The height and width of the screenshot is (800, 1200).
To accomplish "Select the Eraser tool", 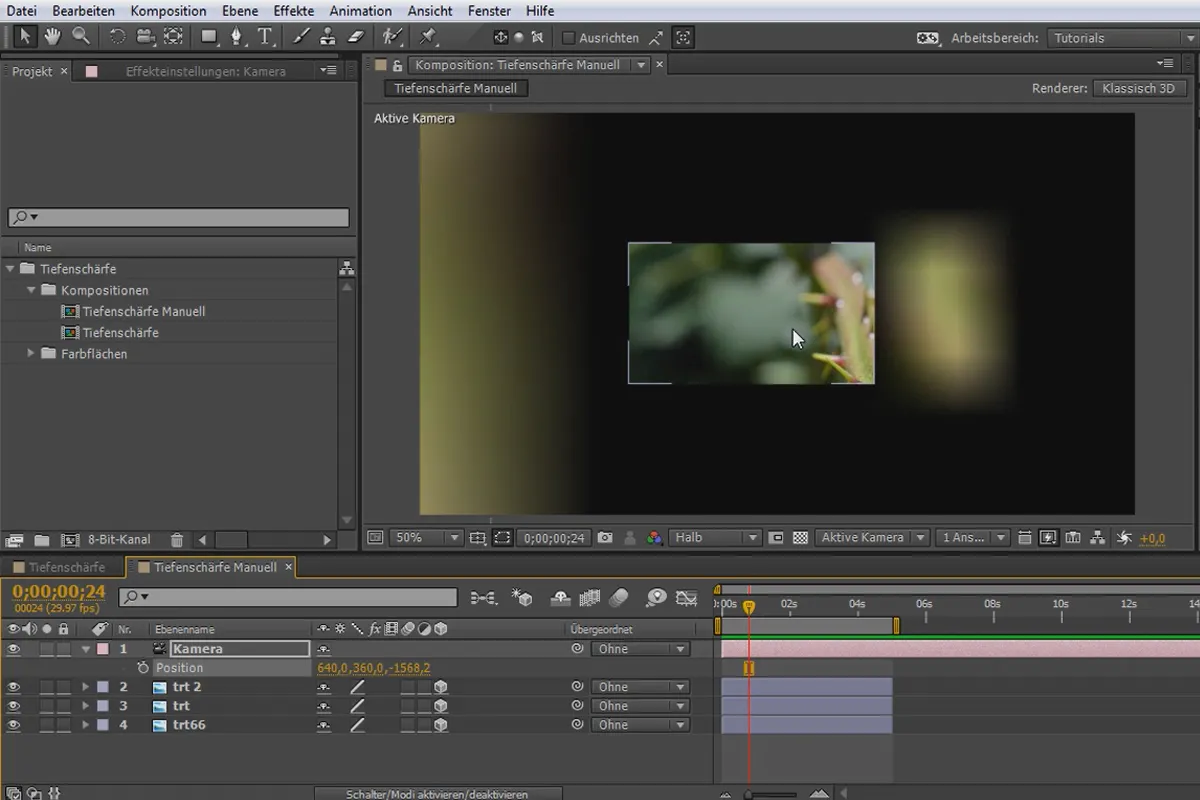I will 357,37.
